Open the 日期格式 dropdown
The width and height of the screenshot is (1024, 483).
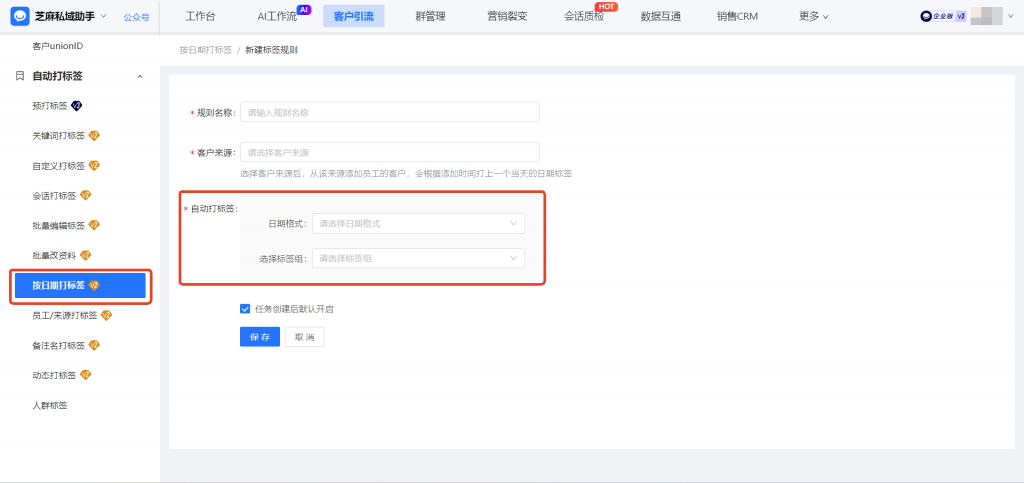[x=418, y=224]
